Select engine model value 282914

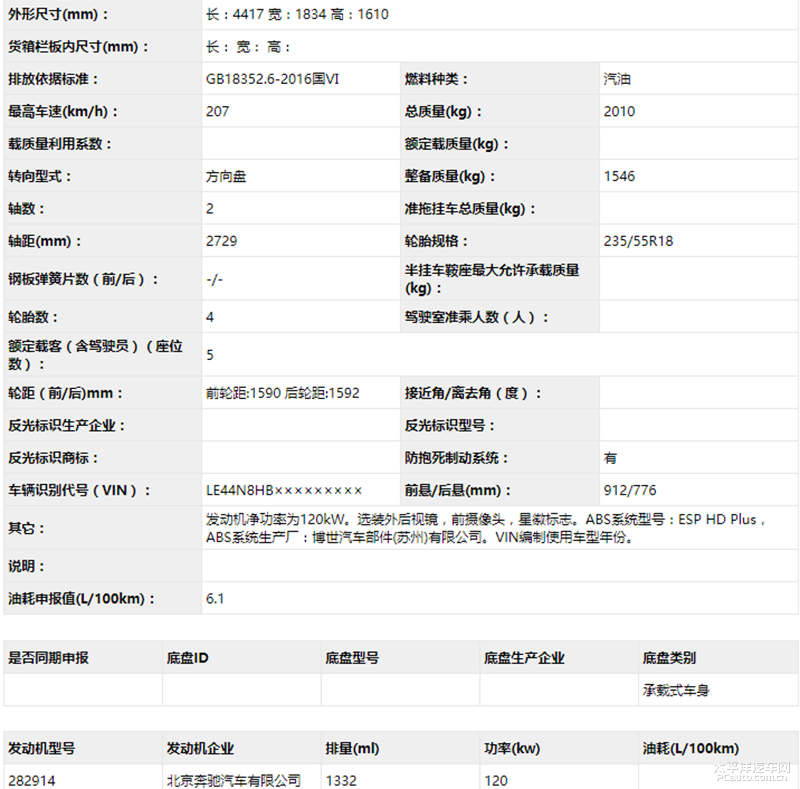[x=32, y=781]
